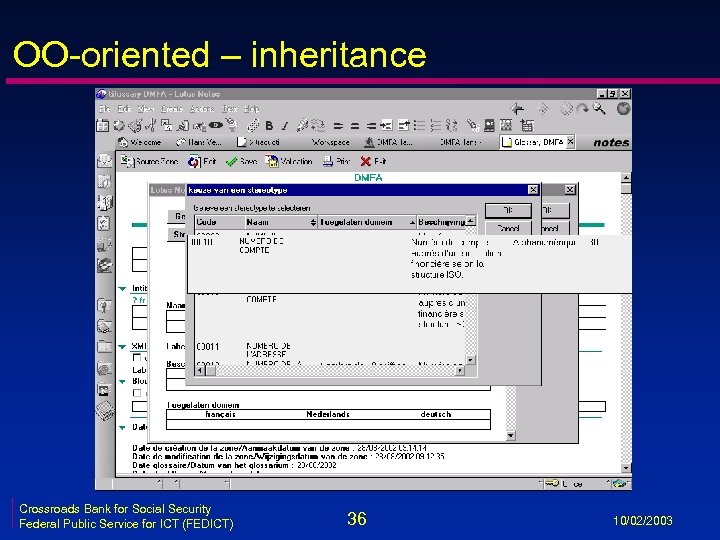The width and height of the screenshot is (720, 540).
Task: Click the Italic formatting icon
Action: [285, 125]
